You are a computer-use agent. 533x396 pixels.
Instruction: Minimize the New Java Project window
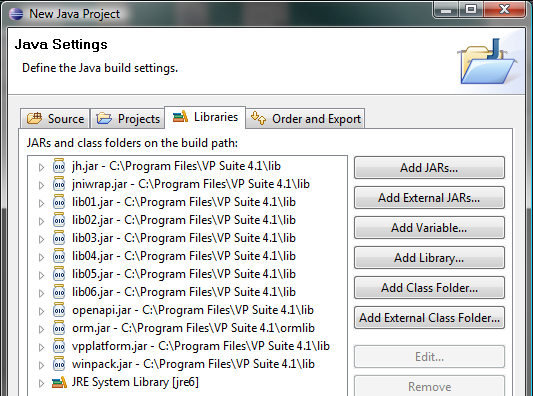tap(446, 10)
